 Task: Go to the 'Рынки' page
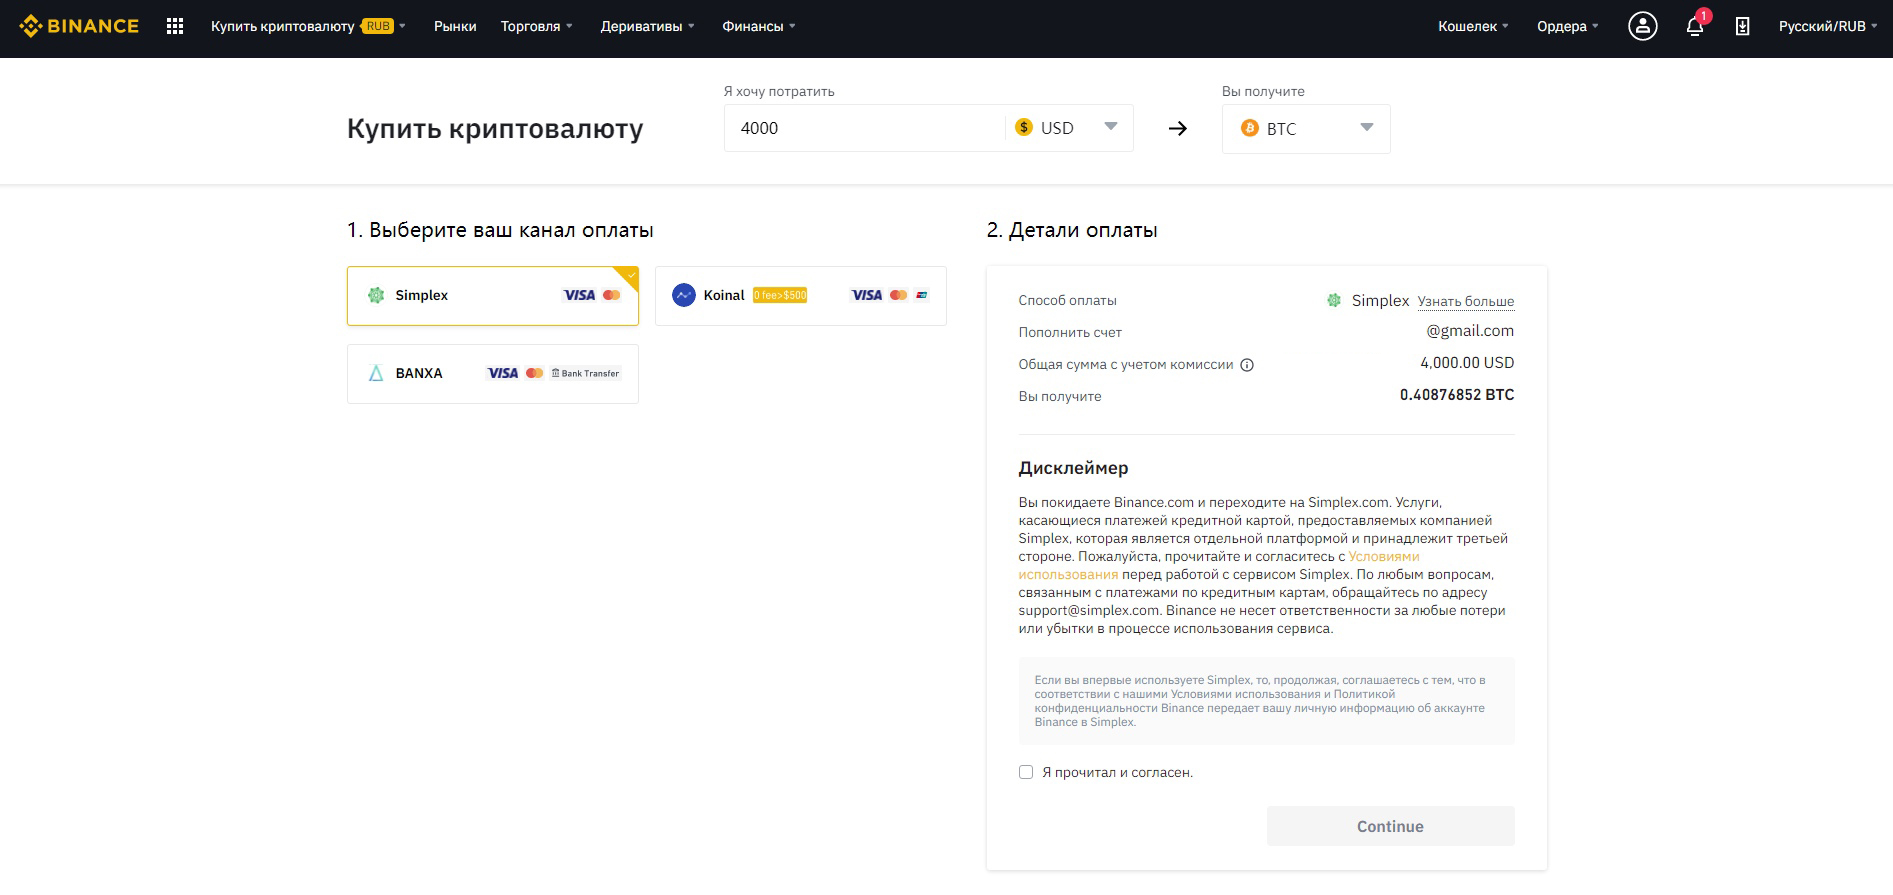coord(455,27)
